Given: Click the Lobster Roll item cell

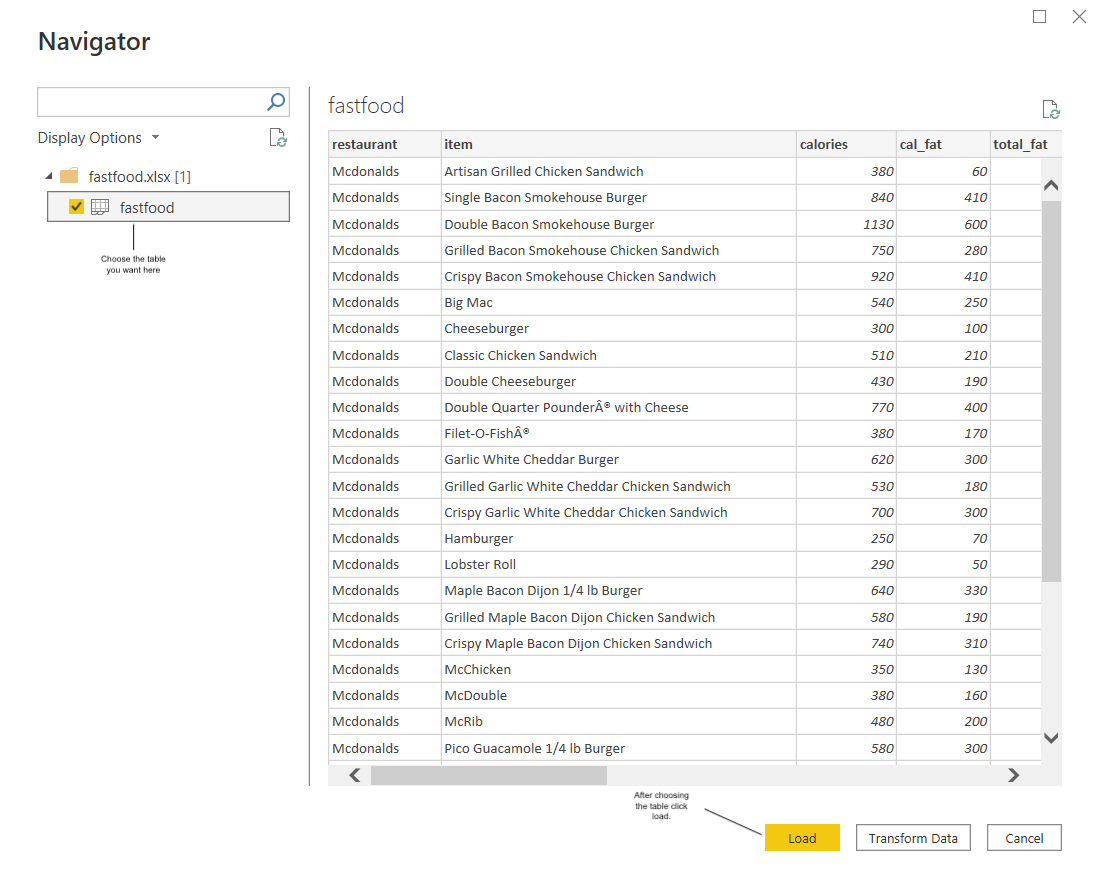Looking at the screenshot, I should point(618,564).
